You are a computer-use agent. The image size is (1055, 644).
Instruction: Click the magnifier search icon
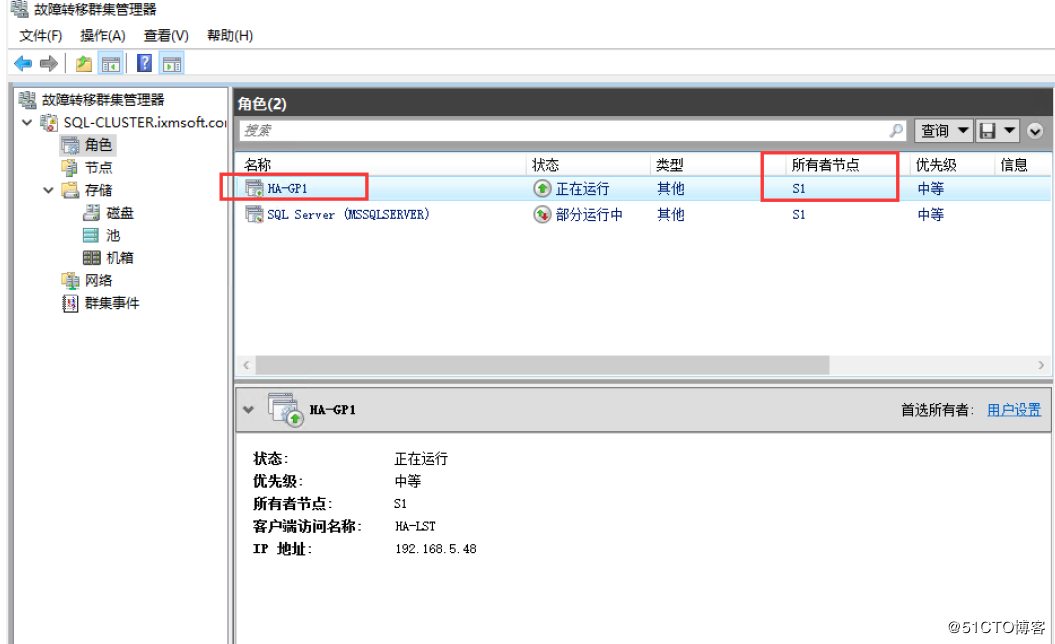pos(897,131)
